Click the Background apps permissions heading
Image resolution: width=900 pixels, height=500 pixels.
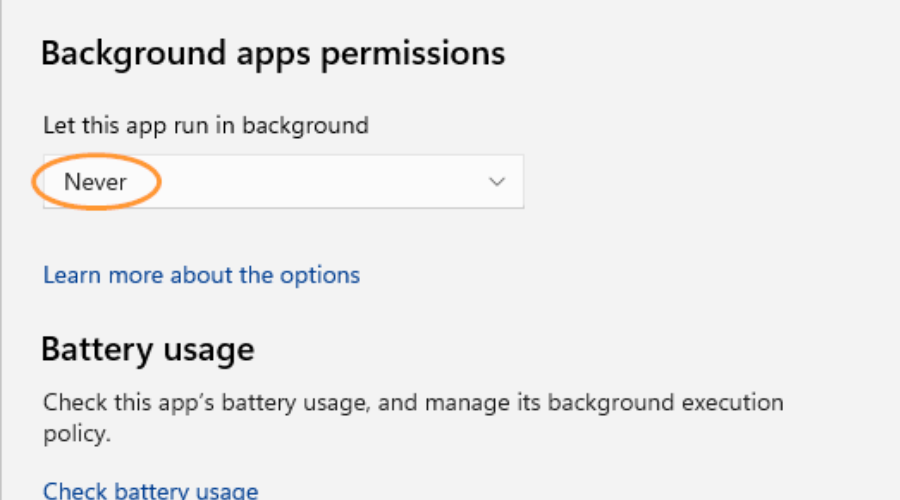tap(273, 53)
